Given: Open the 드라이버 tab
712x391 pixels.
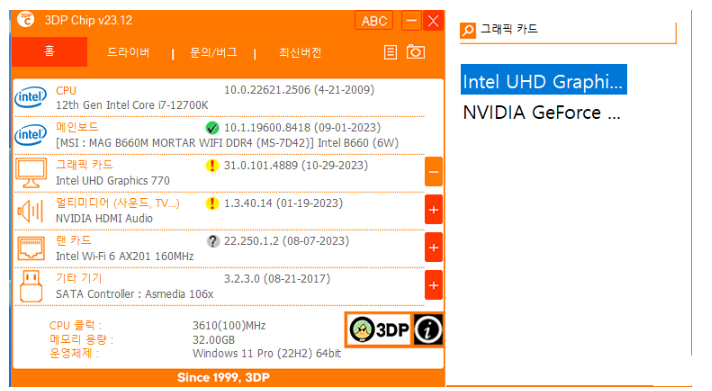Looking at the screenshot, I should click(x=128, y=53).
